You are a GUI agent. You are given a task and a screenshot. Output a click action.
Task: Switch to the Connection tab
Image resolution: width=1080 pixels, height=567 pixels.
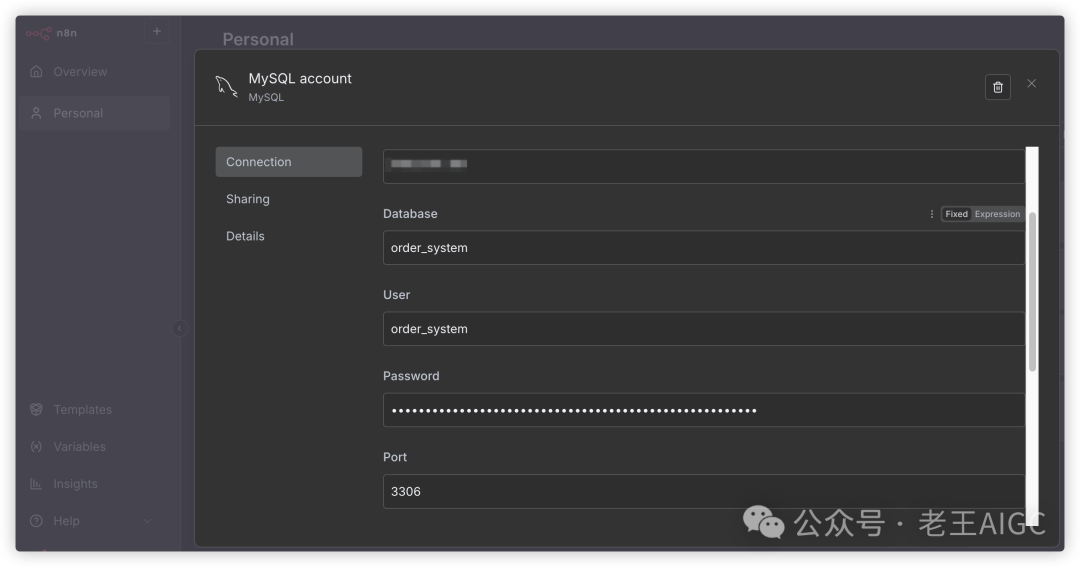(x=289, y=162)
